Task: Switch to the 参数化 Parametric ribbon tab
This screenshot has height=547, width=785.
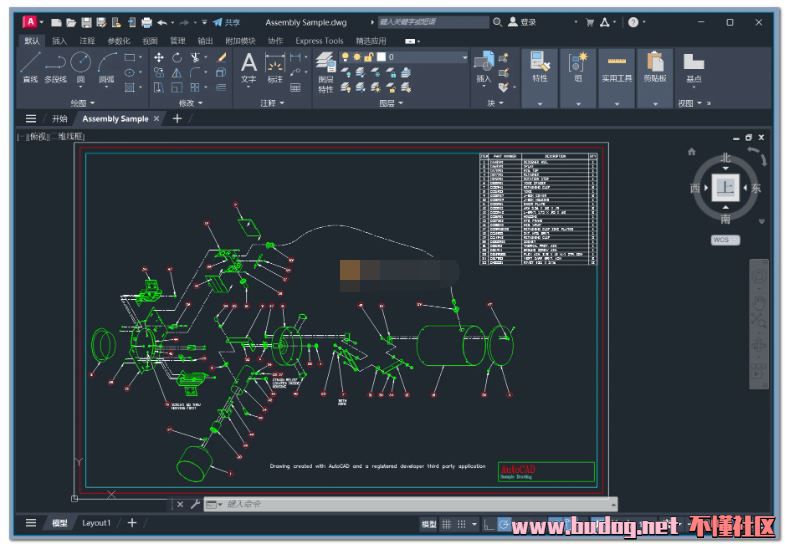Action: [119, 41]
